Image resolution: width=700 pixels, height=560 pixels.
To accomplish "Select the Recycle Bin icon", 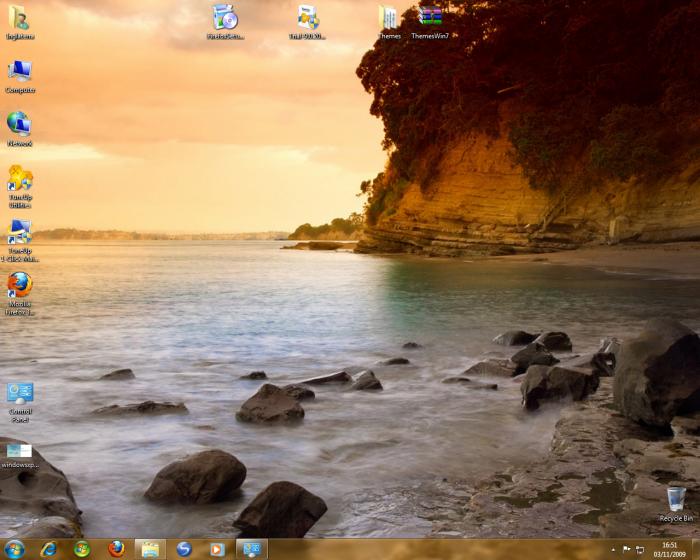I will coord(676,499).
